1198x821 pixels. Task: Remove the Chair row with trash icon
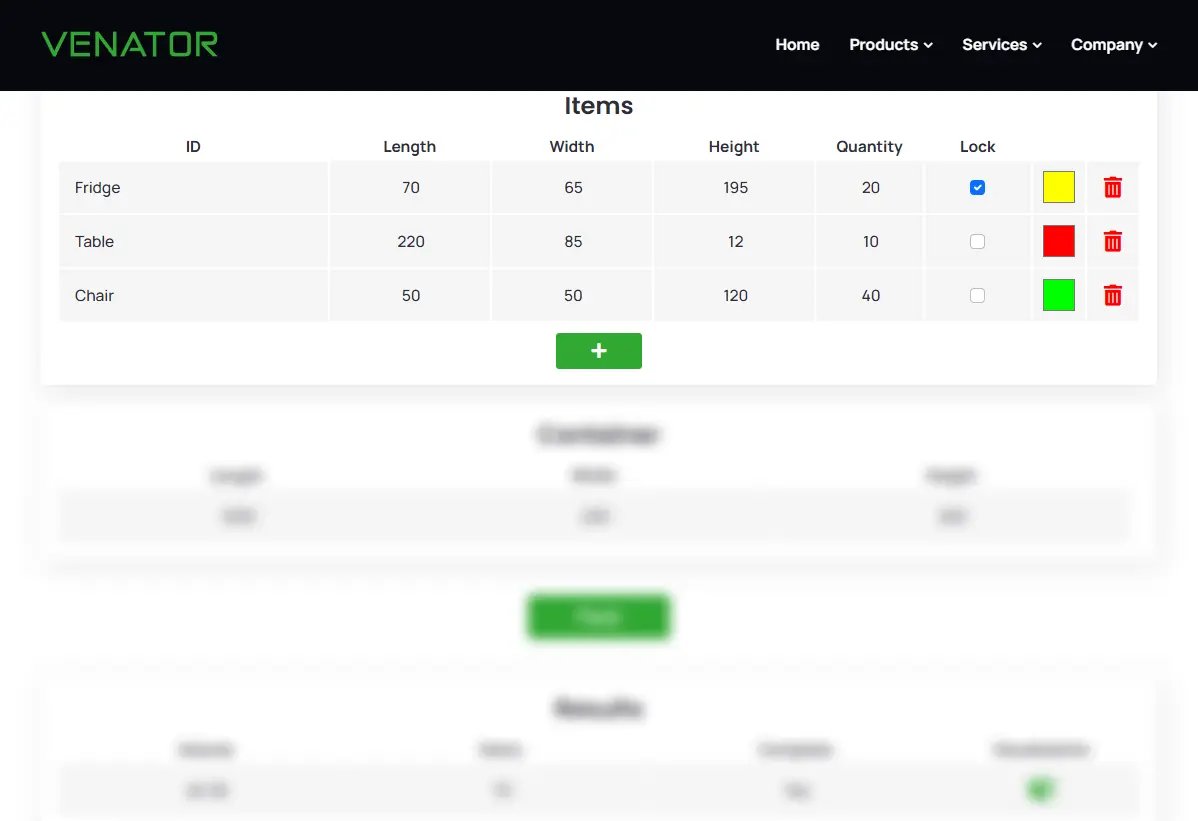[x=1112, y=295]
